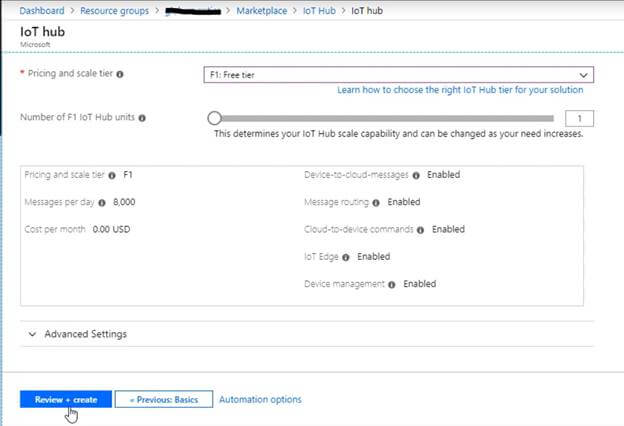Go back via Previous: Basics button
This screenshot has height=426, width=624.
pos(164,399)
